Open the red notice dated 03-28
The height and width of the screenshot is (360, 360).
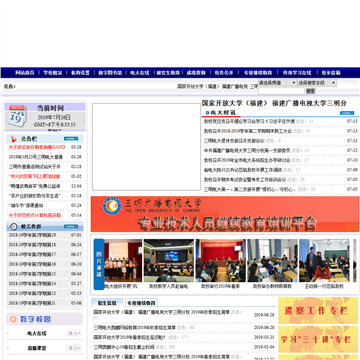[x=37, y=147]
